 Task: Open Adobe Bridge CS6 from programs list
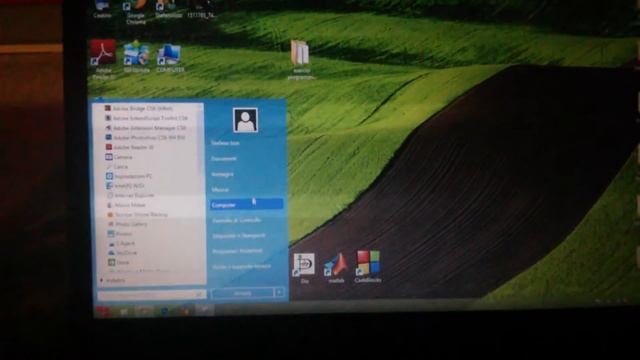tap(139, 108)
